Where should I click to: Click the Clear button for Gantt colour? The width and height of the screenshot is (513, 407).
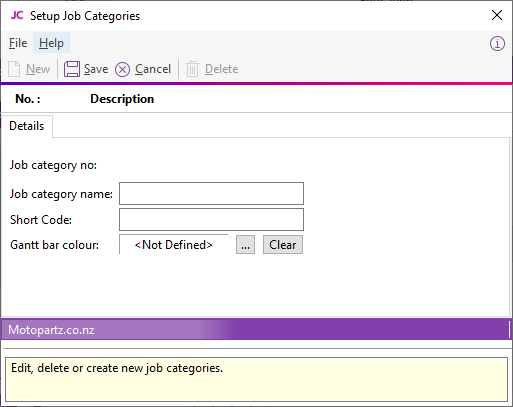[x=283, y=245]
